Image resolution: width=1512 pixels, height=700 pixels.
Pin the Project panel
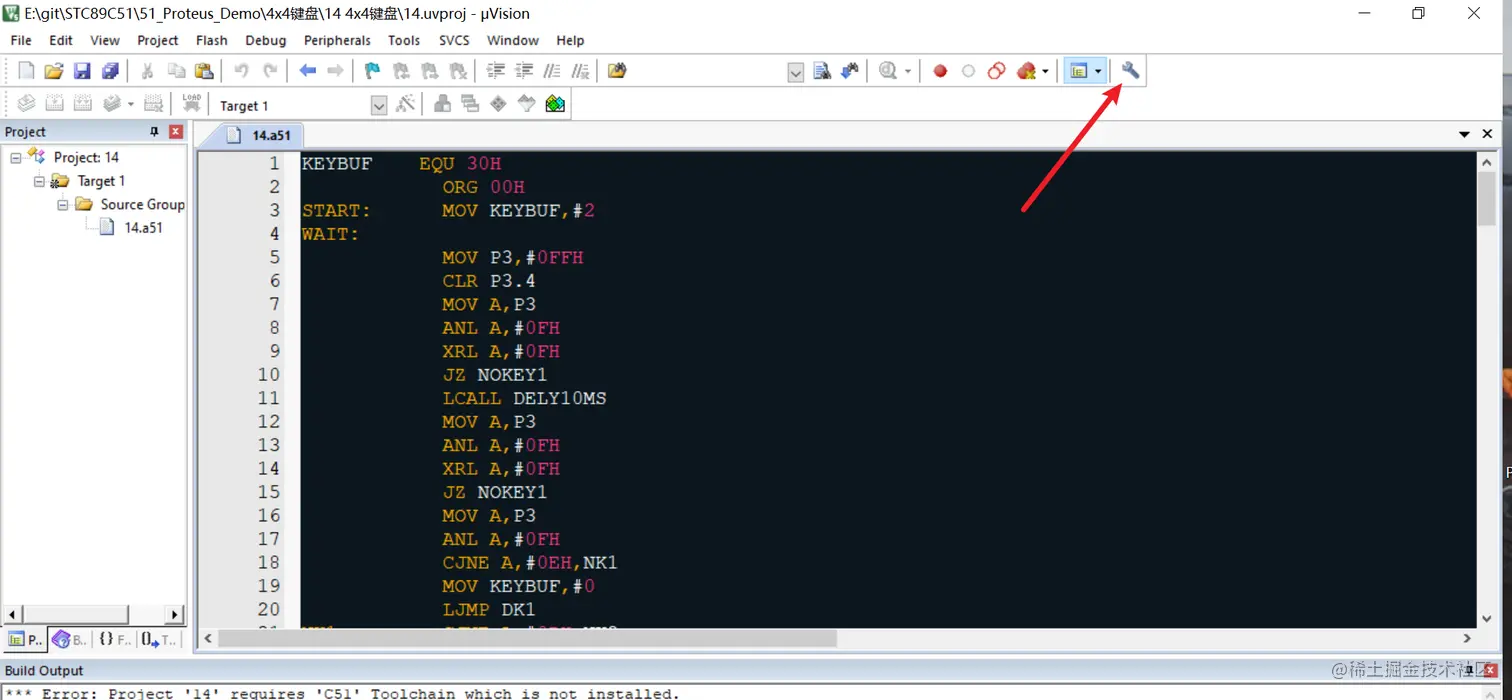(x=154, y=132)
